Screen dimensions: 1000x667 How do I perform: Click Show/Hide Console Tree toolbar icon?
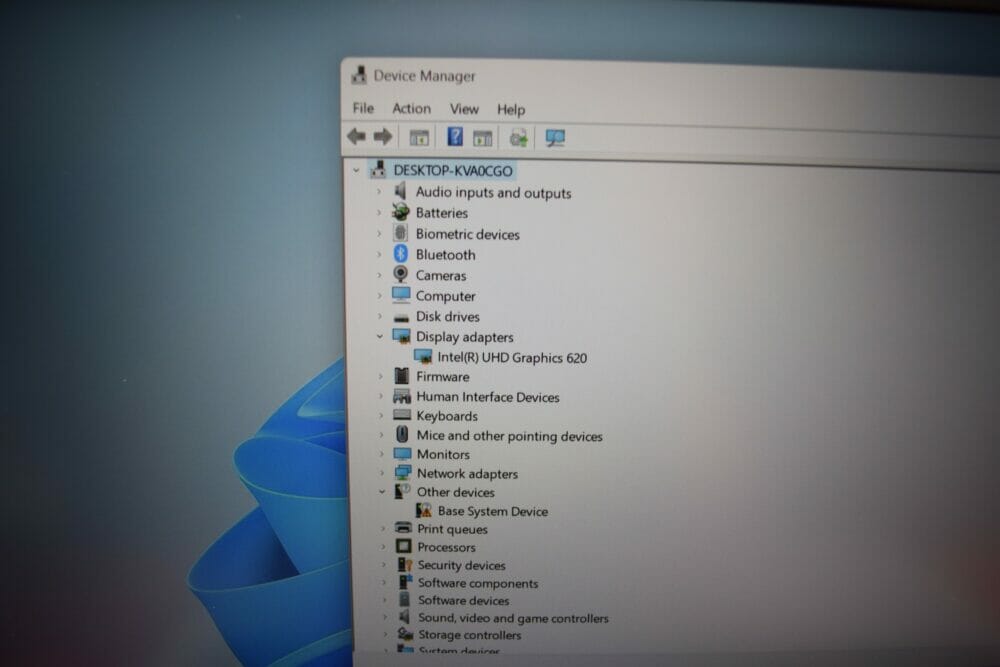coord(418,137)
